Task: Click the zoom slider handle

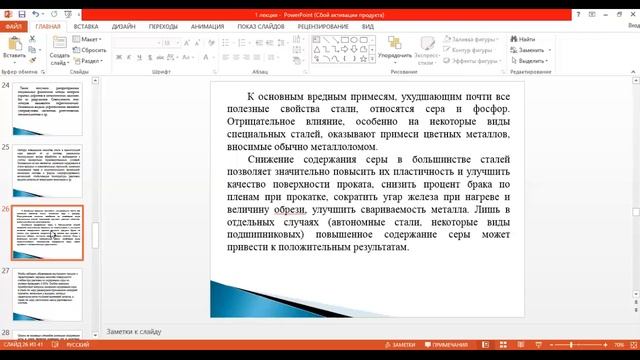Action: point(571,345)
